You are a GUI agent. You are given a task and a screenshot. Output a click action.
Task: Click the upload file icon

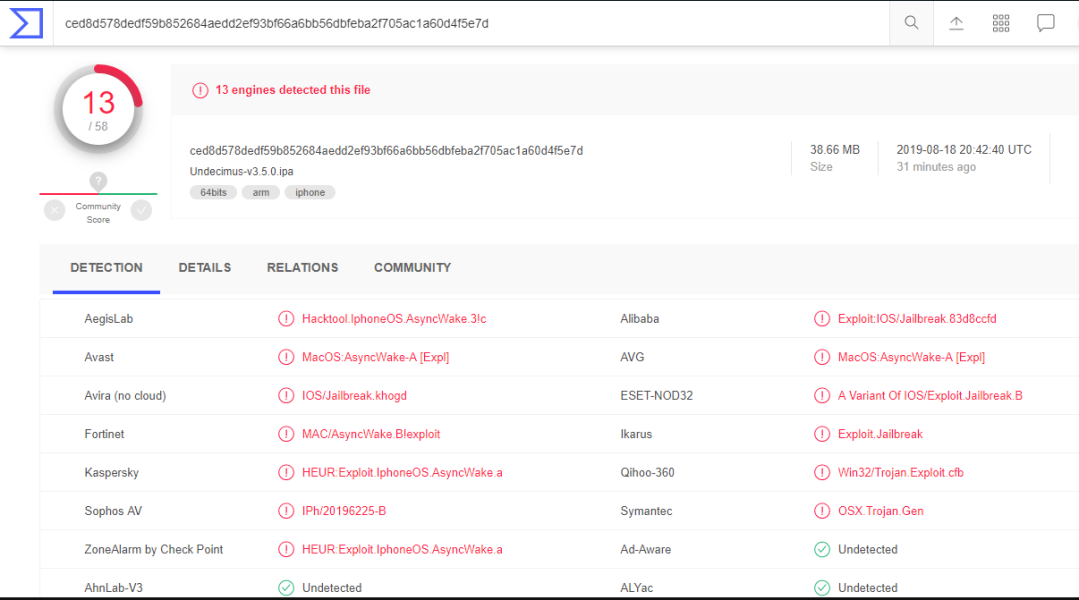956,23
